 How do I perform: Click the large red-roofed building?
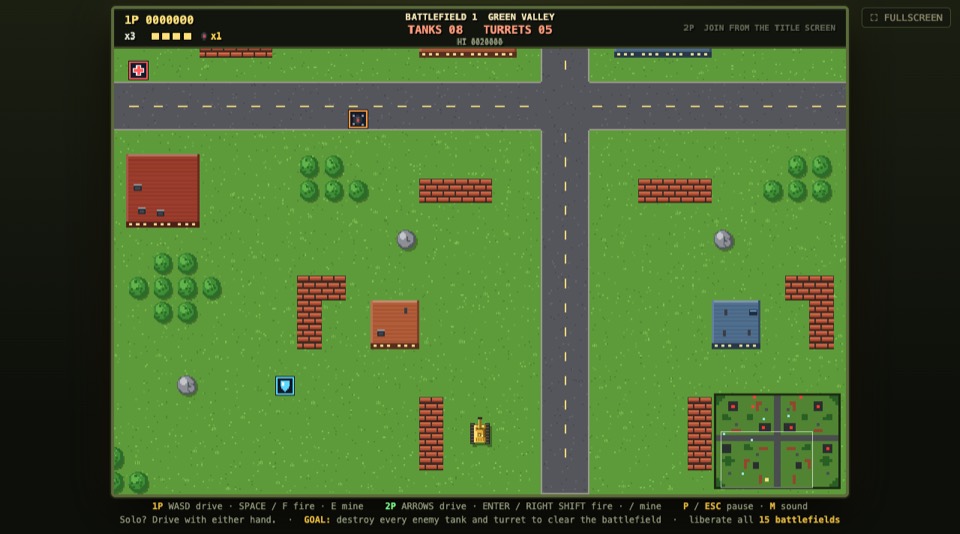pyautogui.click(x=163, y=190)
